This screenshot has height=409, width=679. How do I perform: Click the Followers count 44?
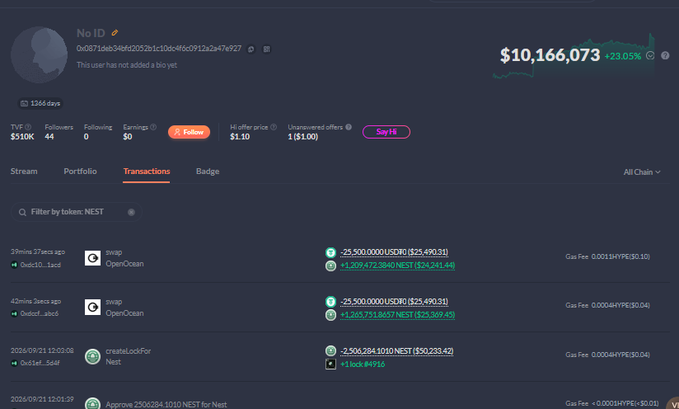tap(49, 137)
